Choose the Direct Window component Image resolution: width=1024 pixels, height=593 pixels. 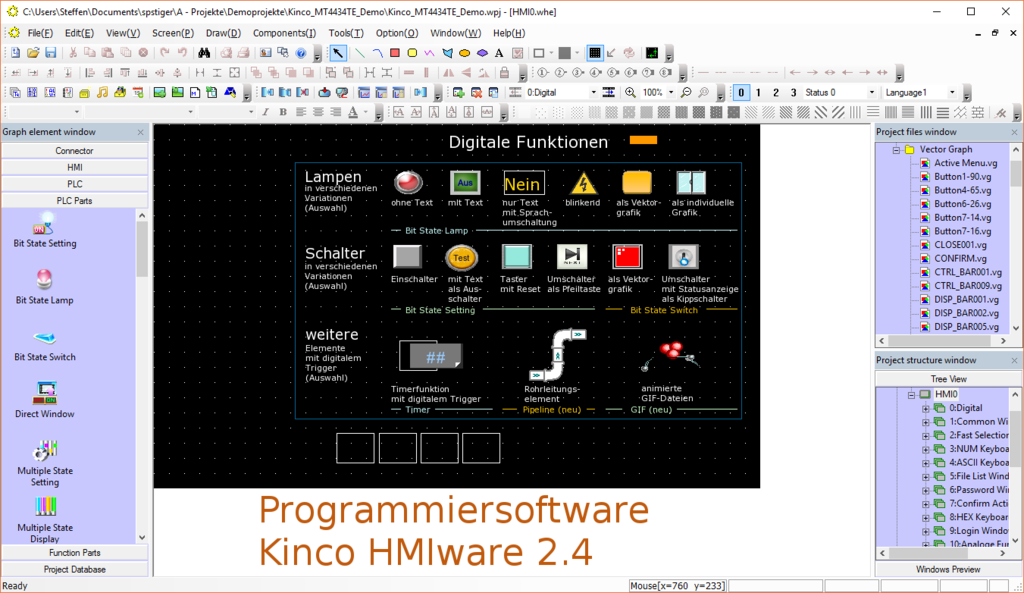coord(44,400)
